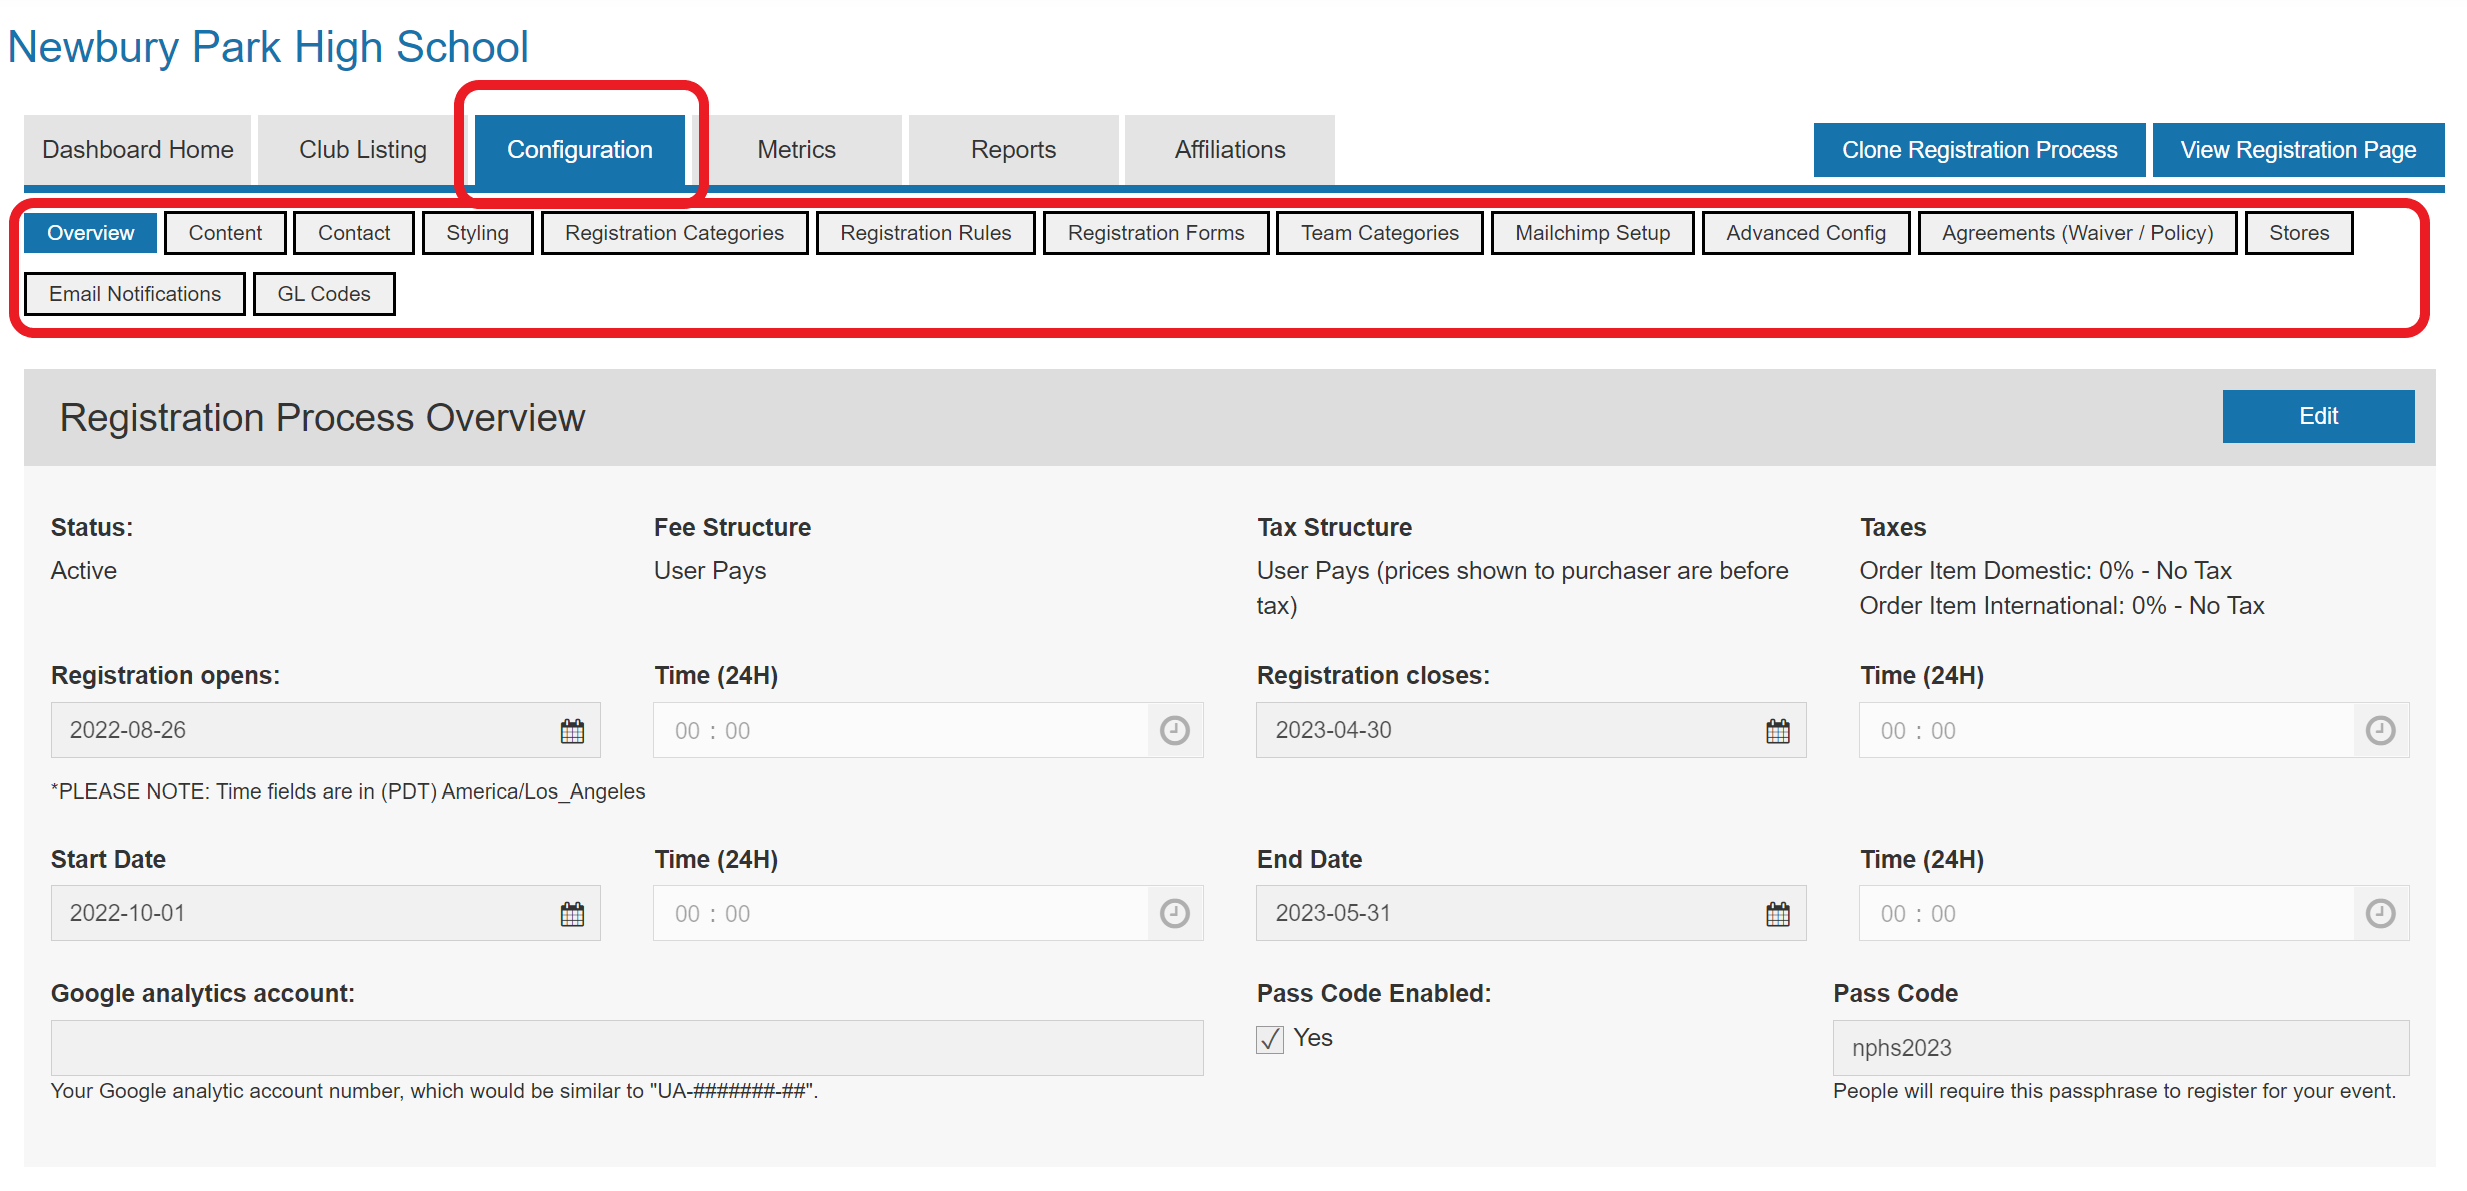Go to the GL Codes sub-tab
This screenshot has width=2467, height=1191.
click(323, 294)
